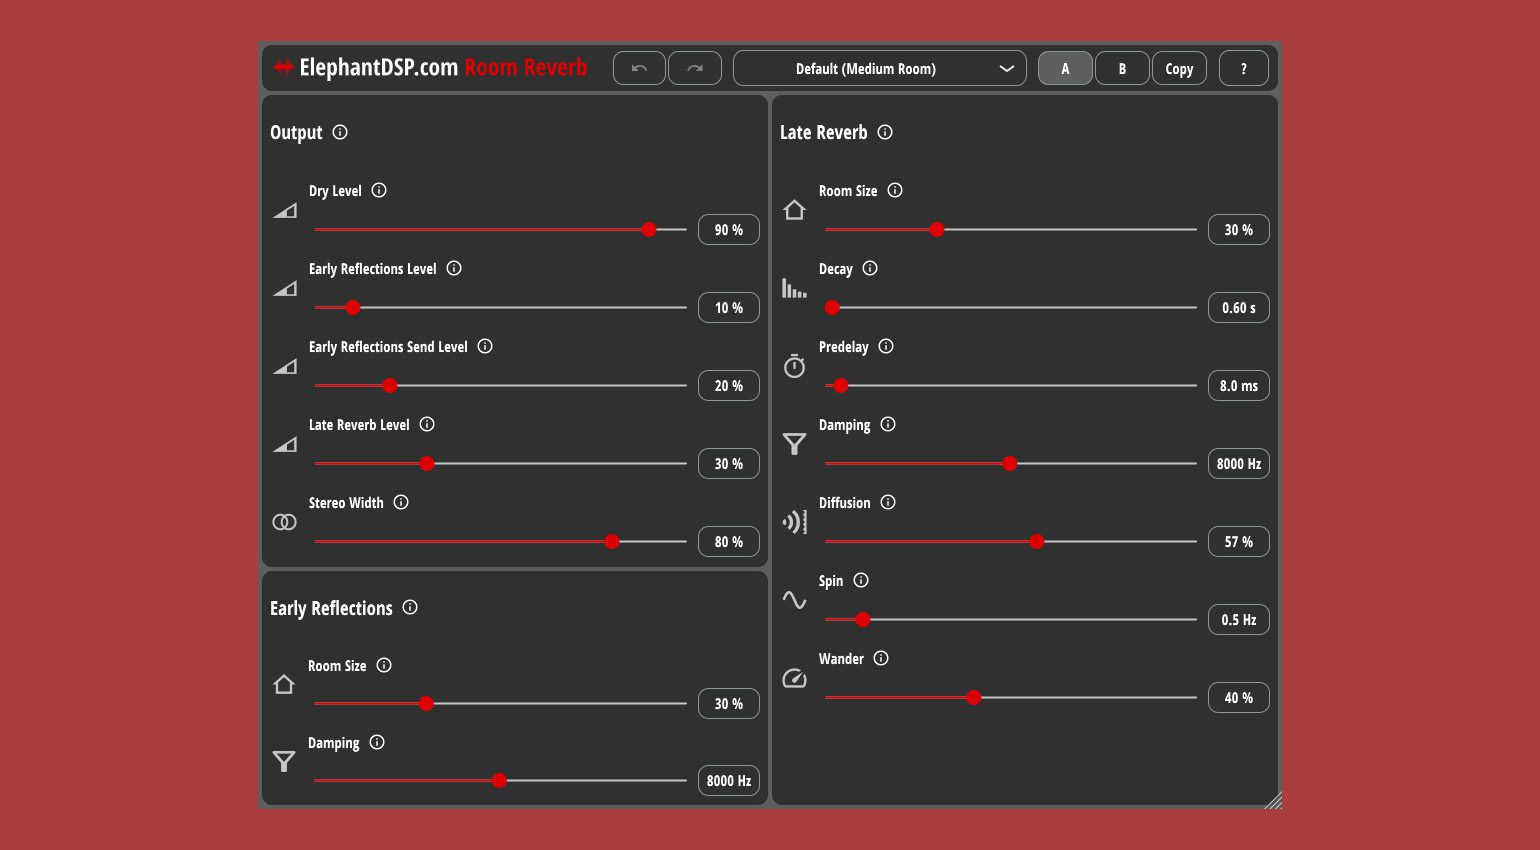1540x850 pixels.
Task: Click the undo arrow button
Action: (639, 68)
